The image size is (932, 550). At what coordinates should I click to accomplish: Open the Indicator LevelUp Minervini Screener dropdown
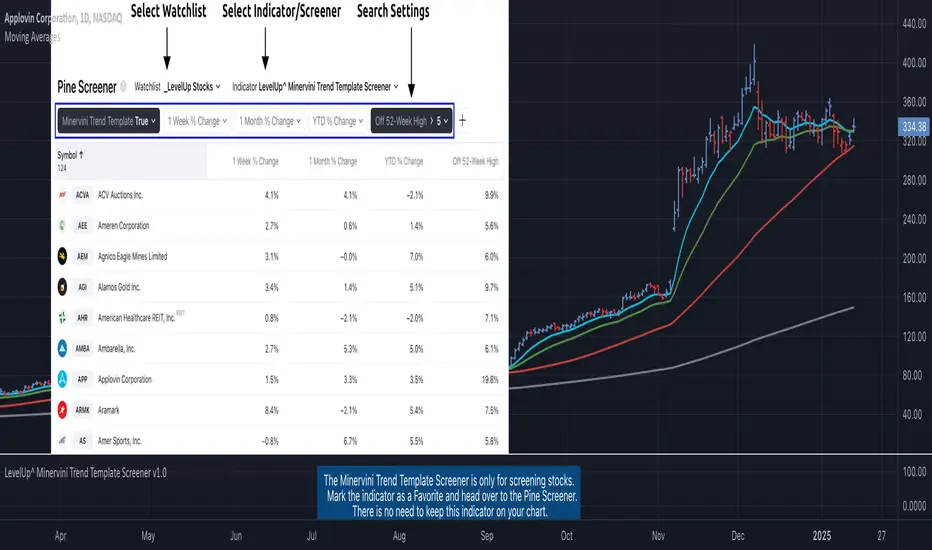315,87
